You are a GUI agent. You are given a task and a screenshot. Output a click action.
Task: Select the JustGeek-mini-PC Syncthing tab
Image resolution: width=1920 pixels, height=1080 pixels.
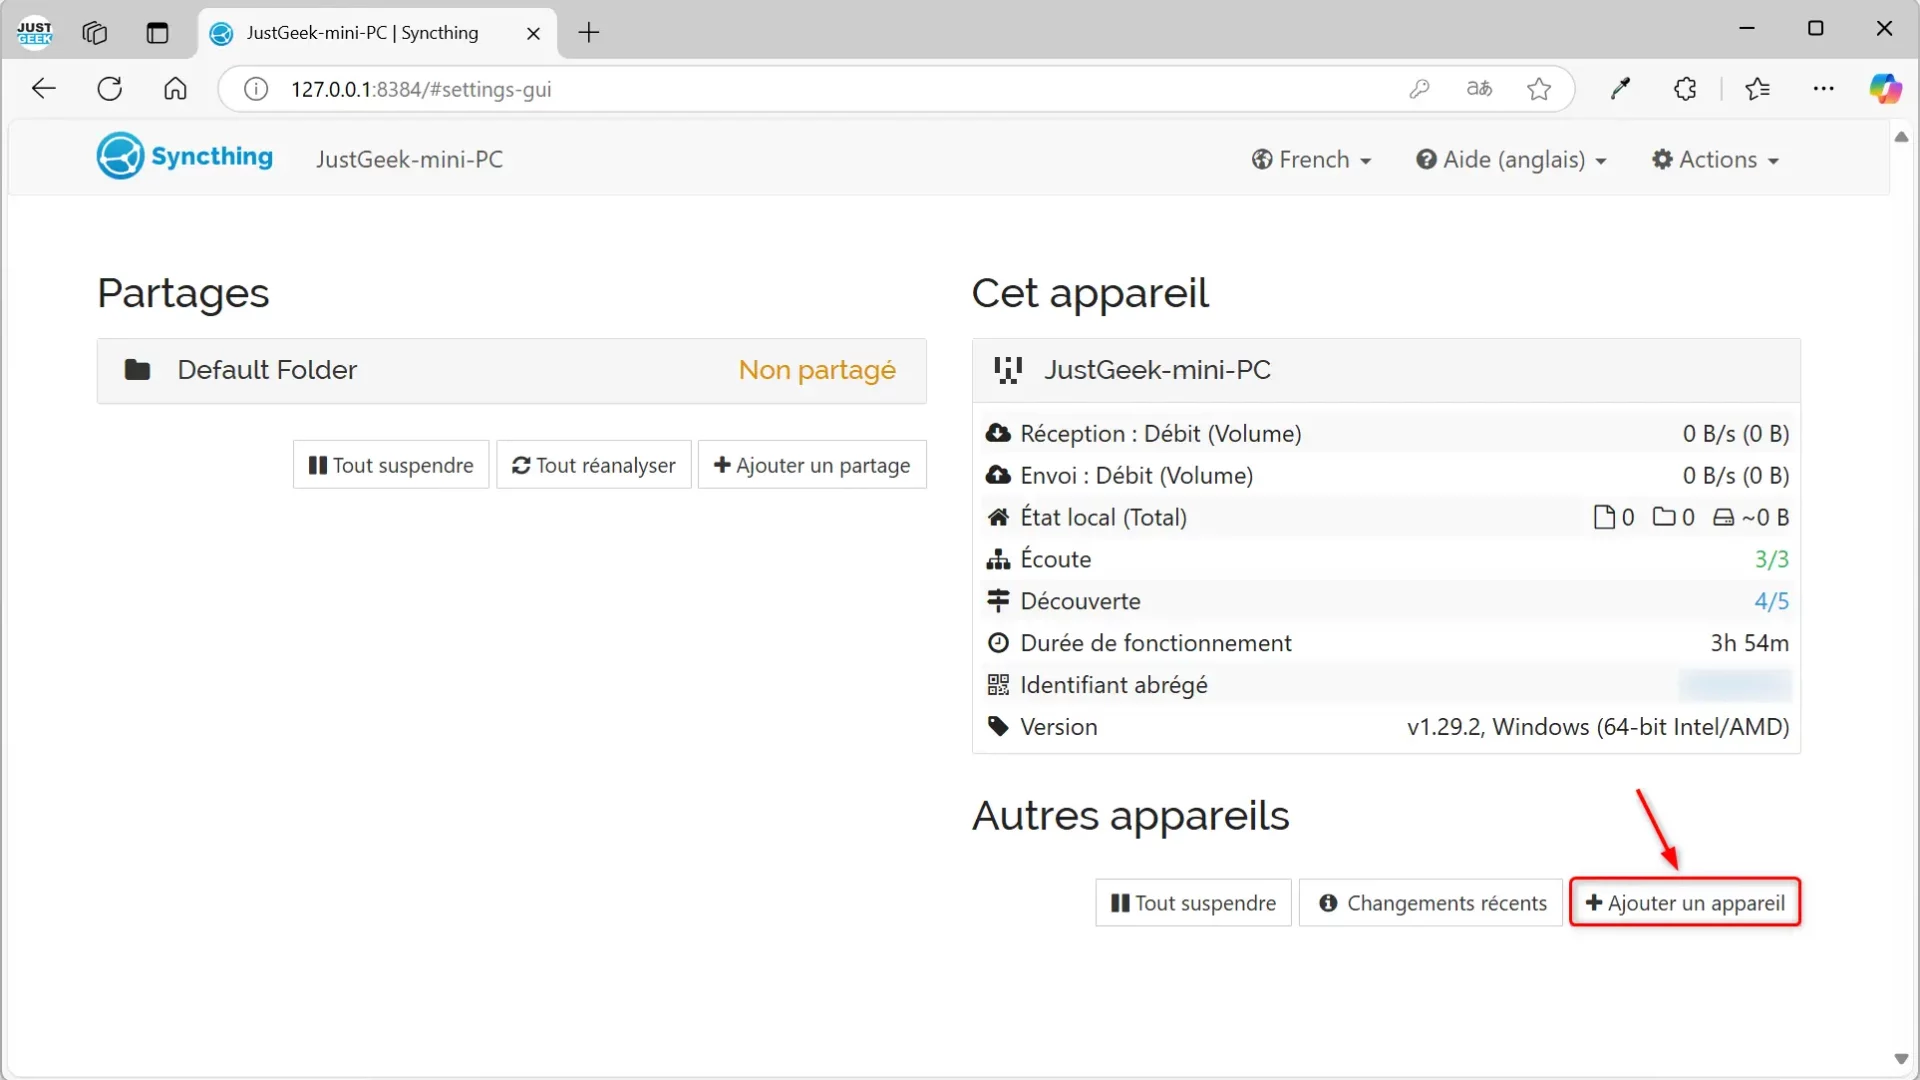tap(377, 33)
